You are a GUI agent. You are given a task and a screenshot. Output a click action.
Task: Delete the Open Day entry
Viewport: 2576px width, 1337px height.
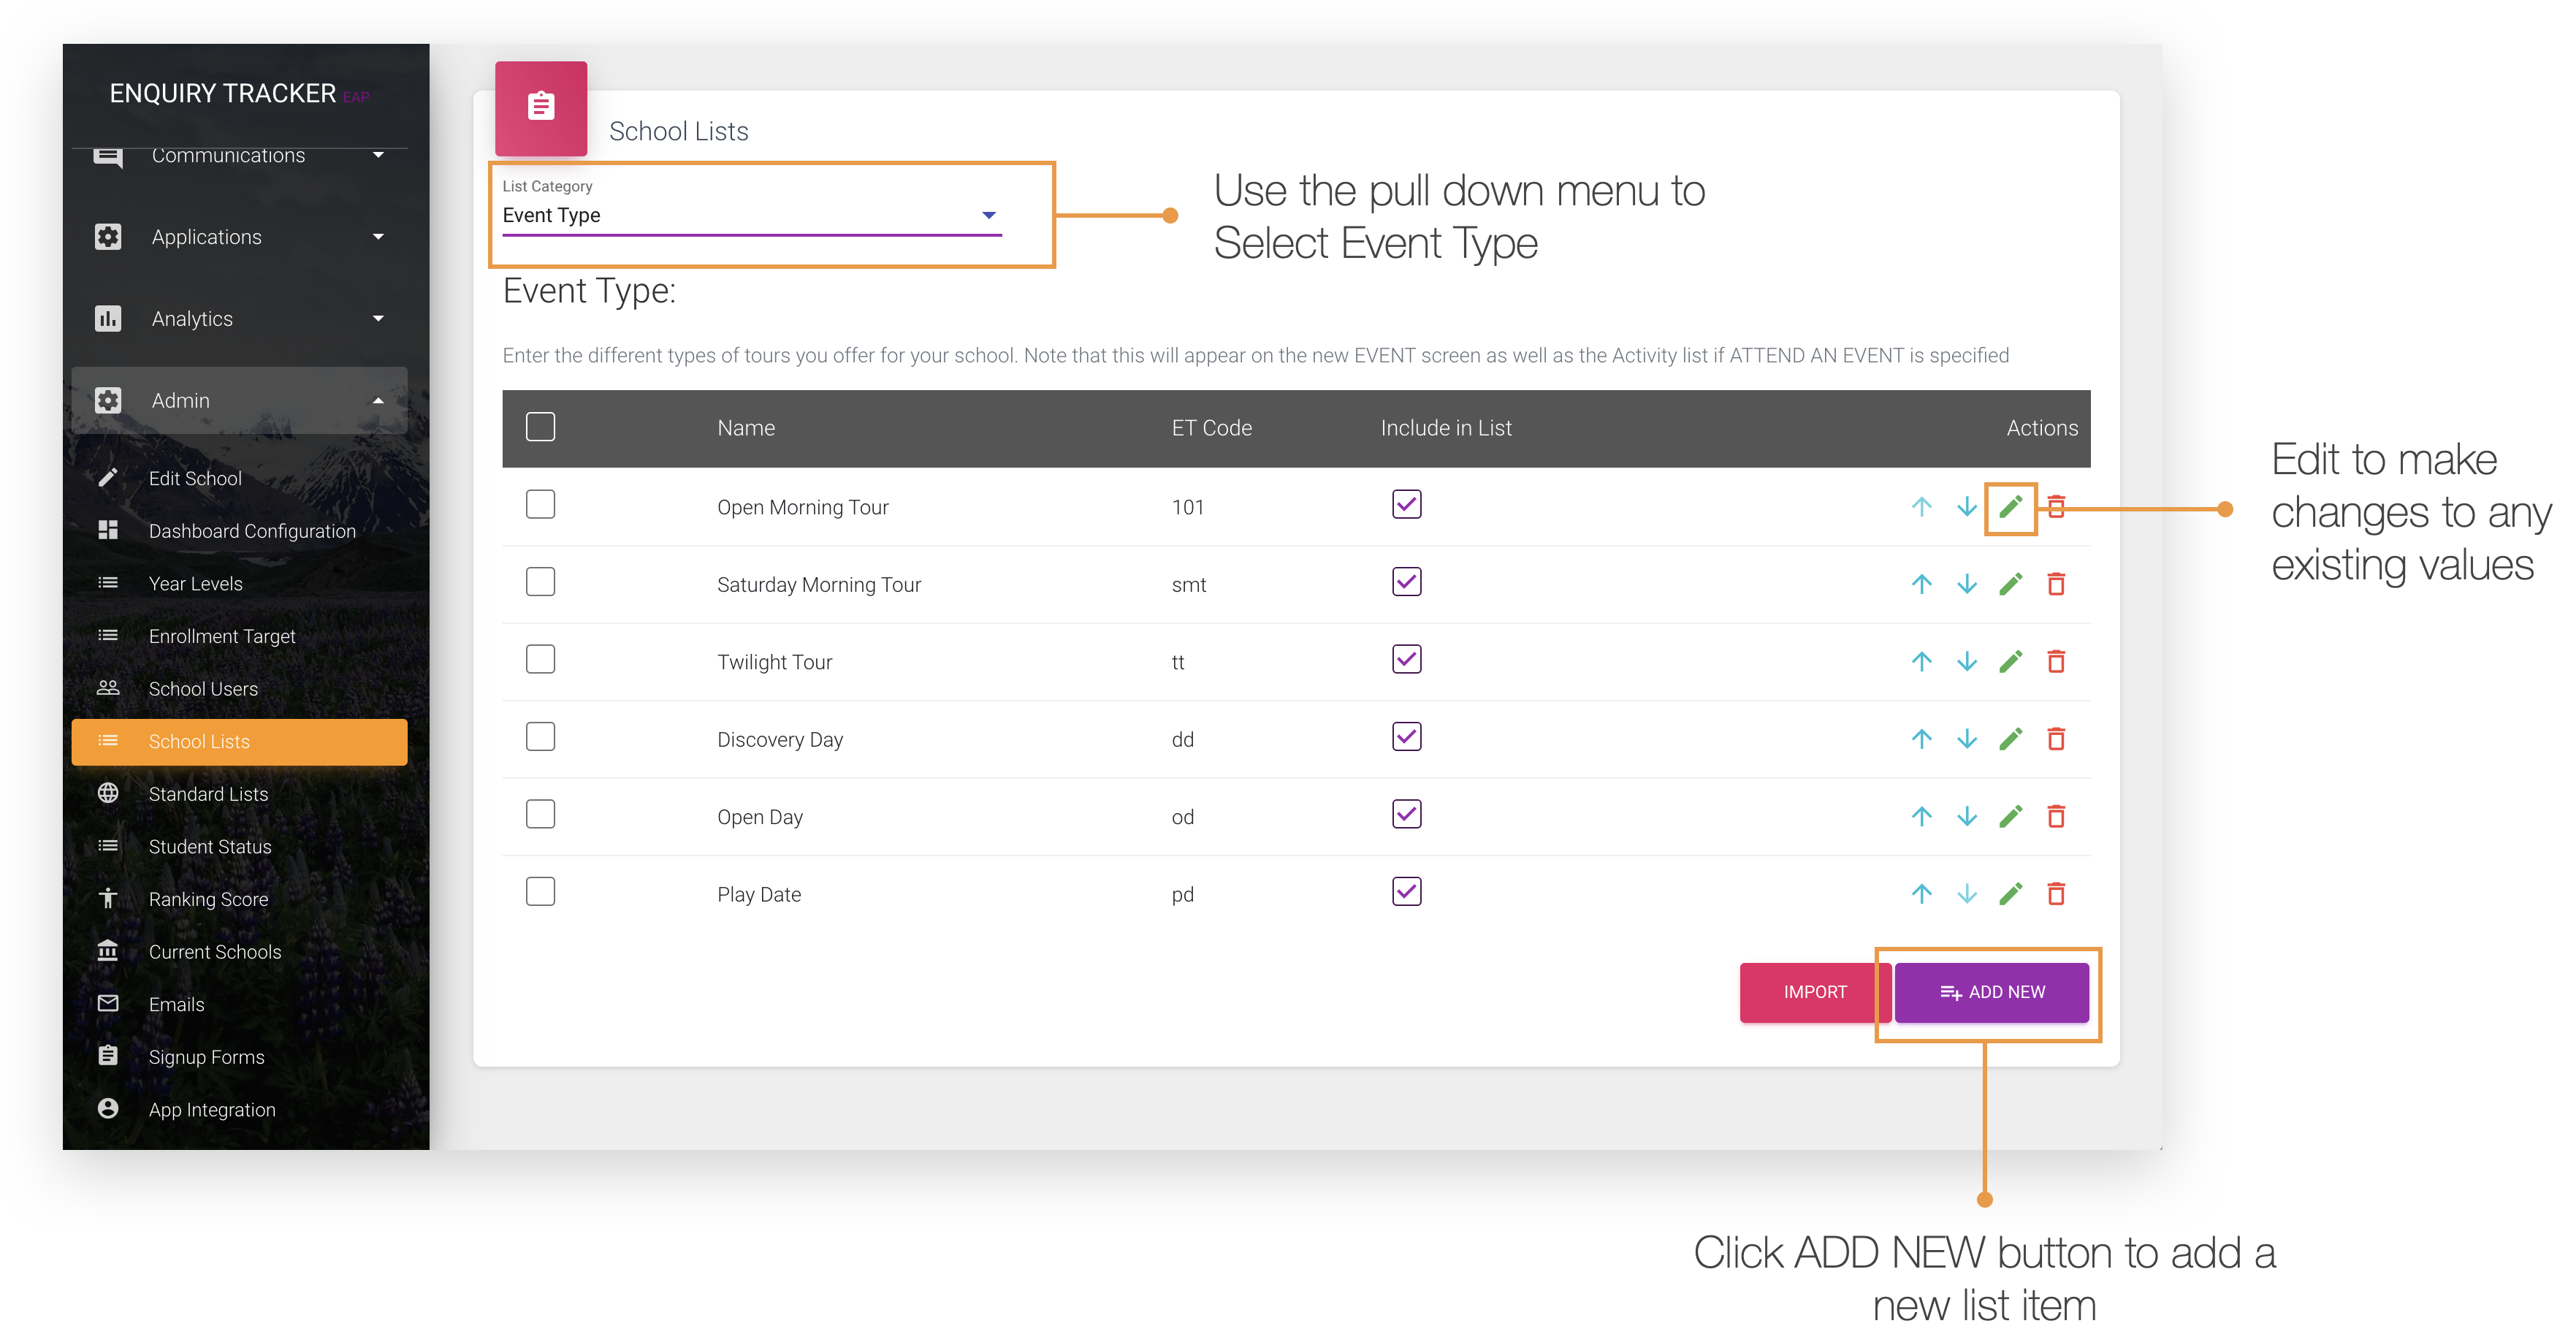coord(2056,817)
